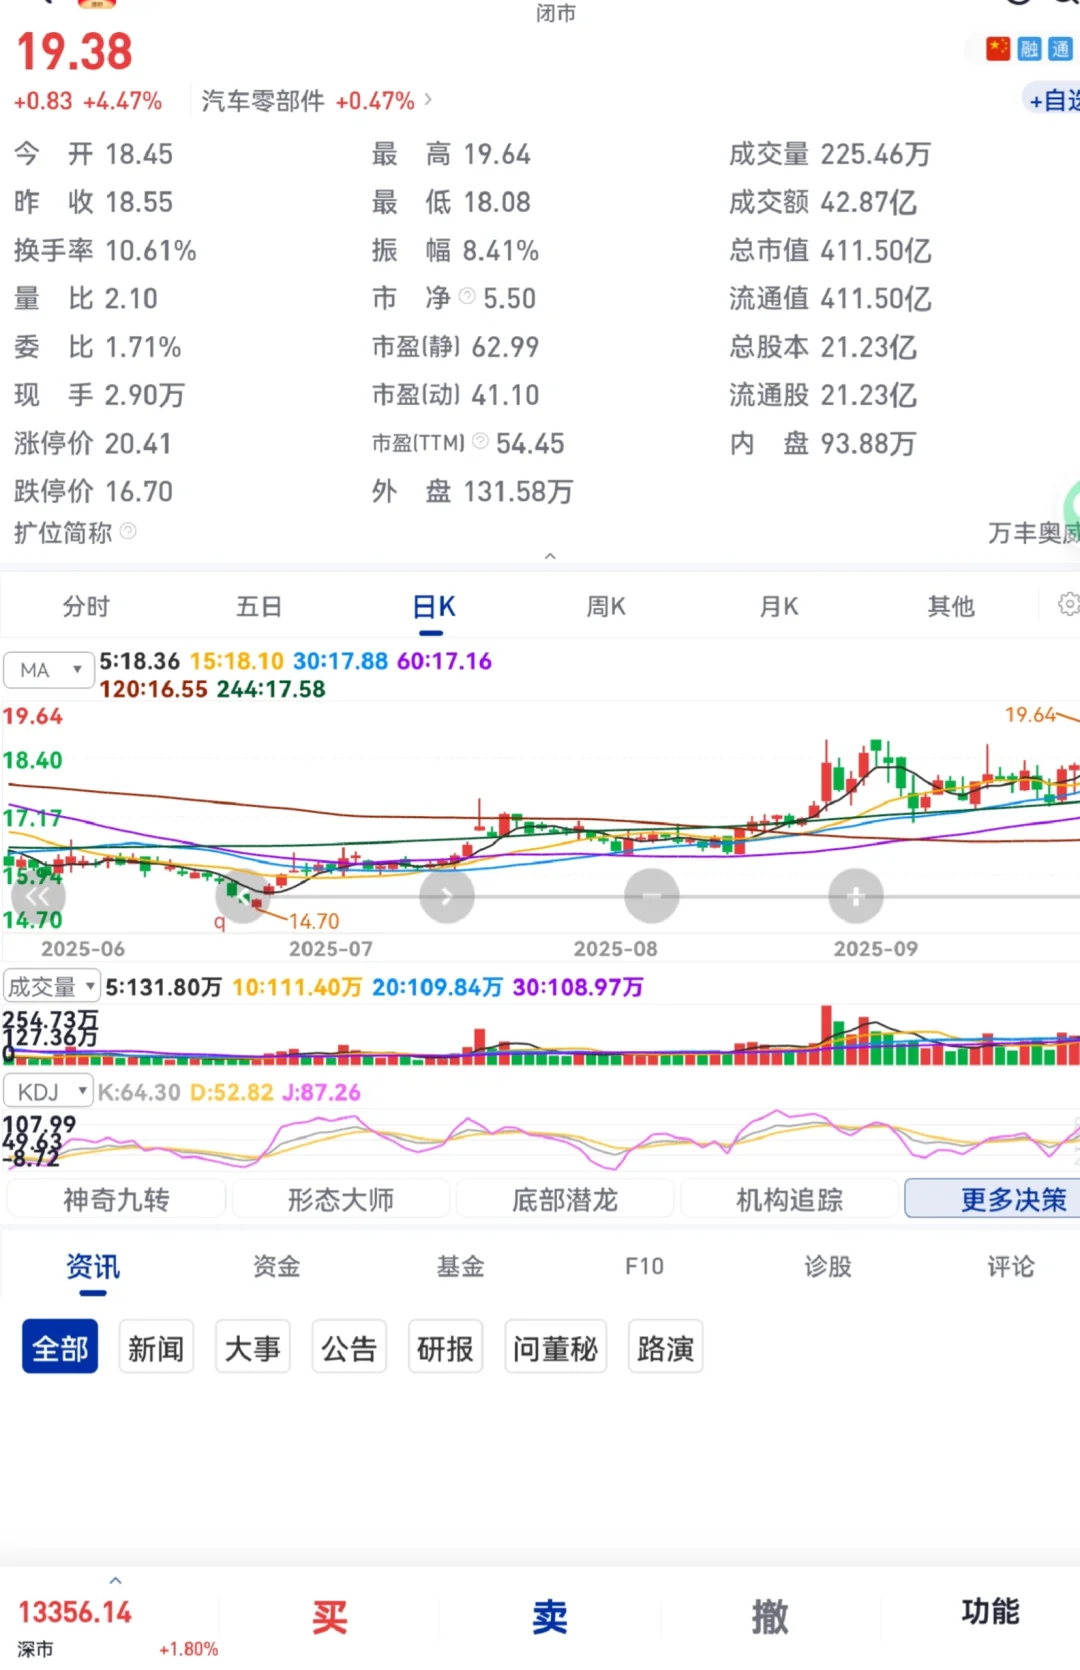Filter news by 路演
The height and width of the screenshot is (1670, 1080).
tap(665, 1347)
